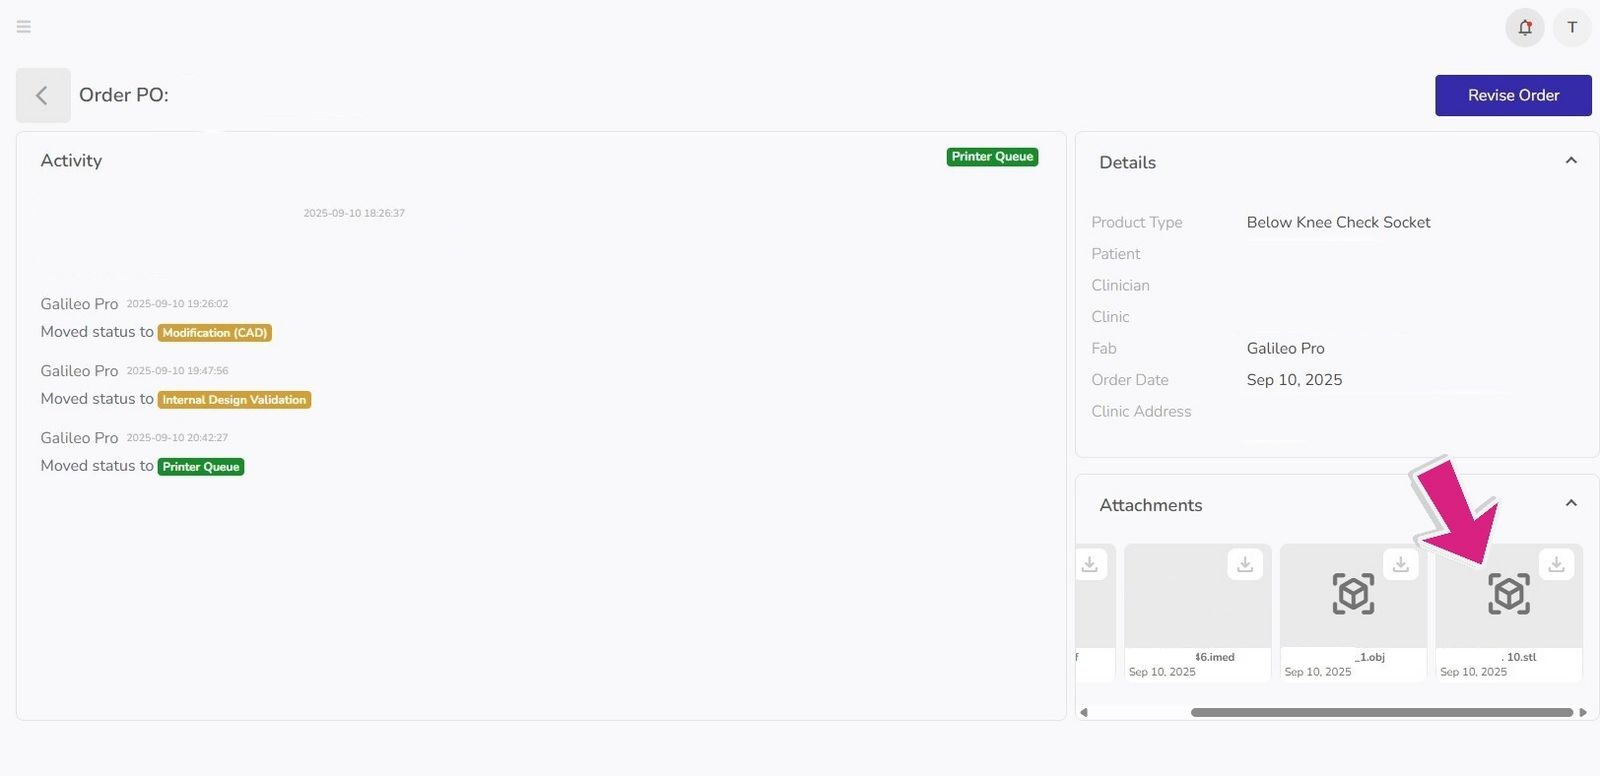Download the partially hidden leftmost attachment
The height and width of the screenshot is (776, 1600).
point(1090,565)
